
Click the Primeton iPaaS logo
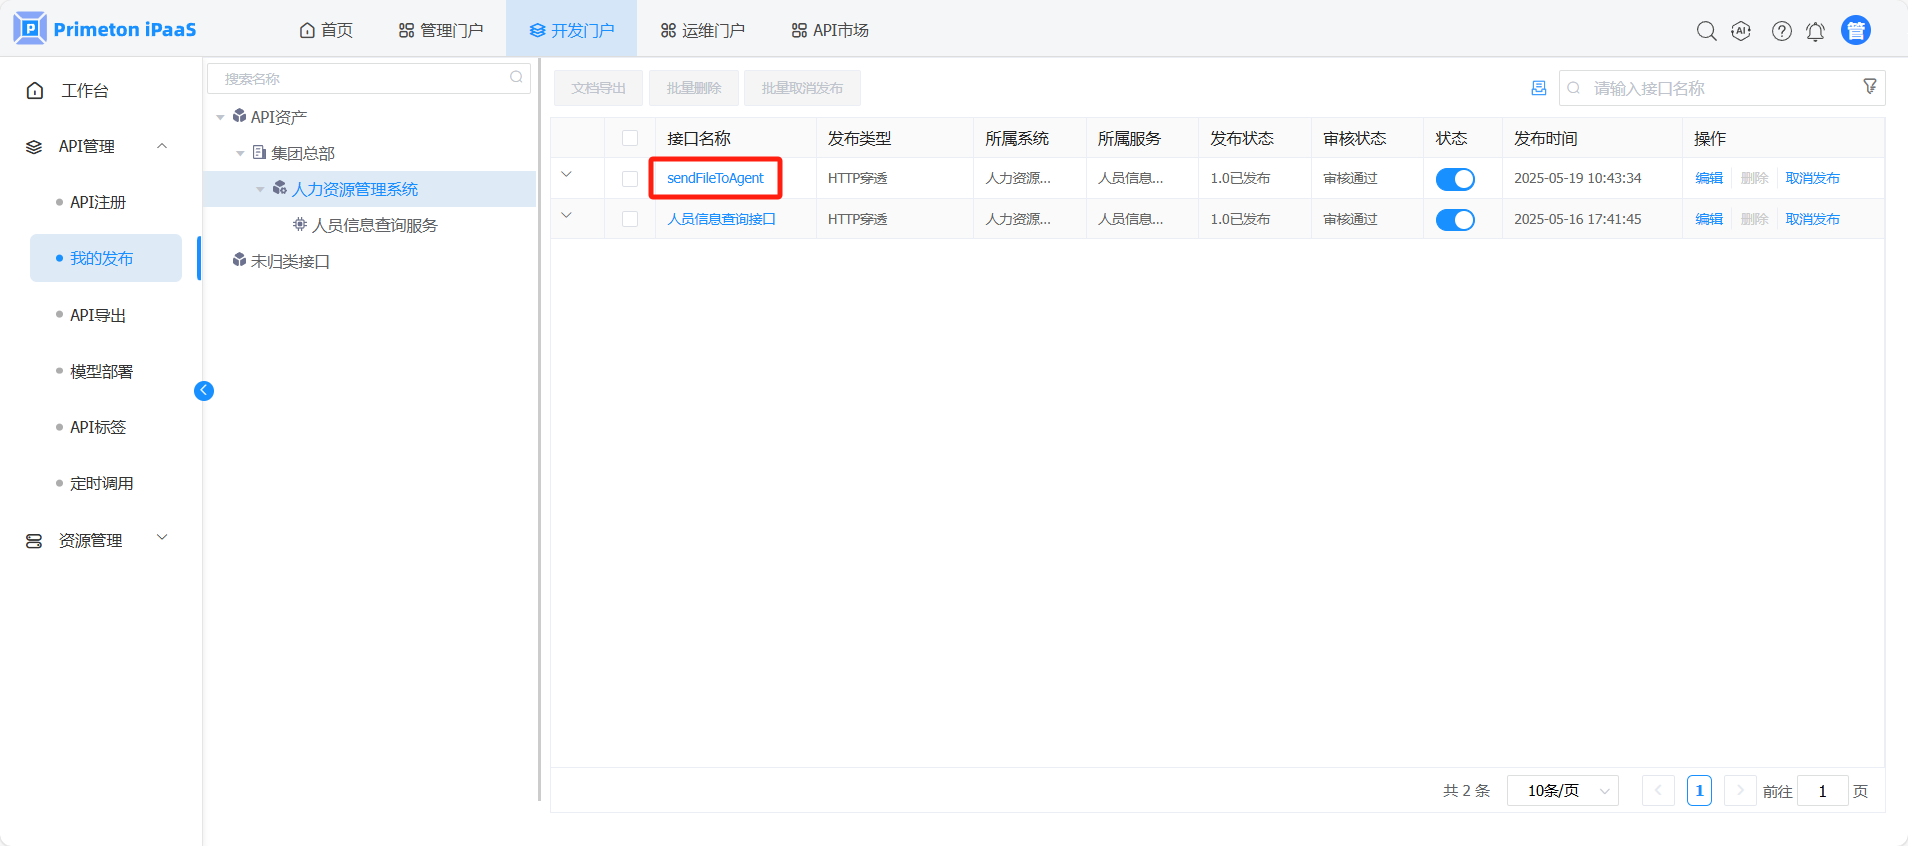[x=105, y=29]
